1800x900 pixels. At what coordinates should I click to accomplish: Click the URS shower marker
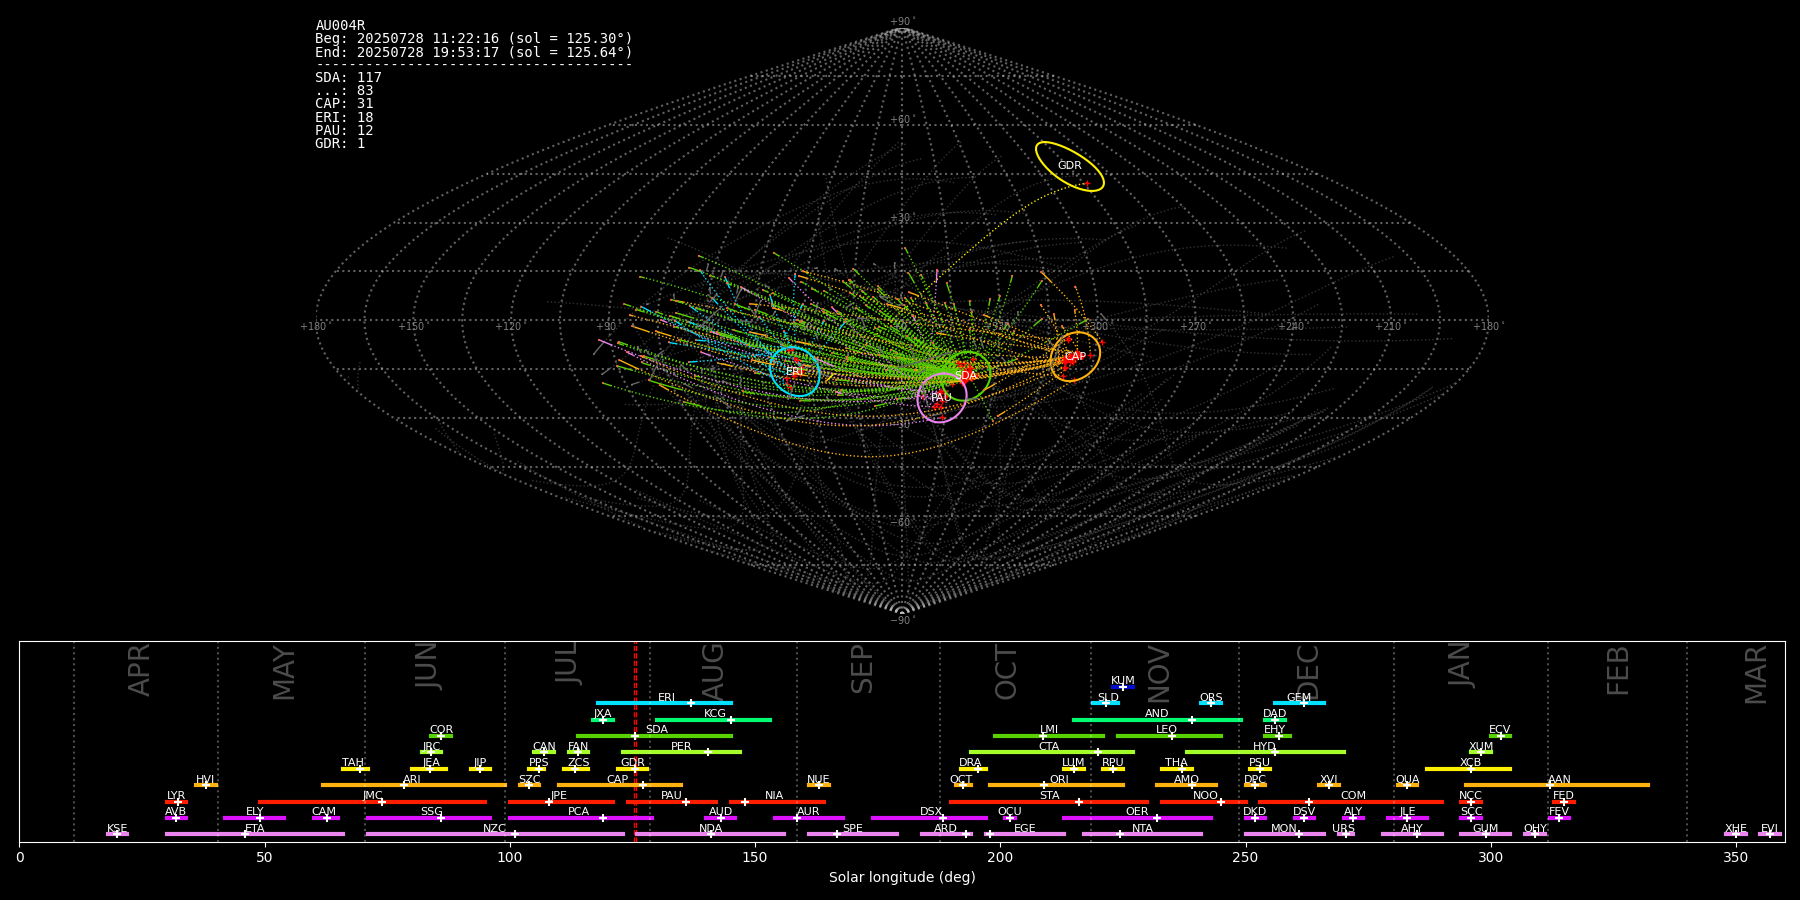[x=1345, y=834]
